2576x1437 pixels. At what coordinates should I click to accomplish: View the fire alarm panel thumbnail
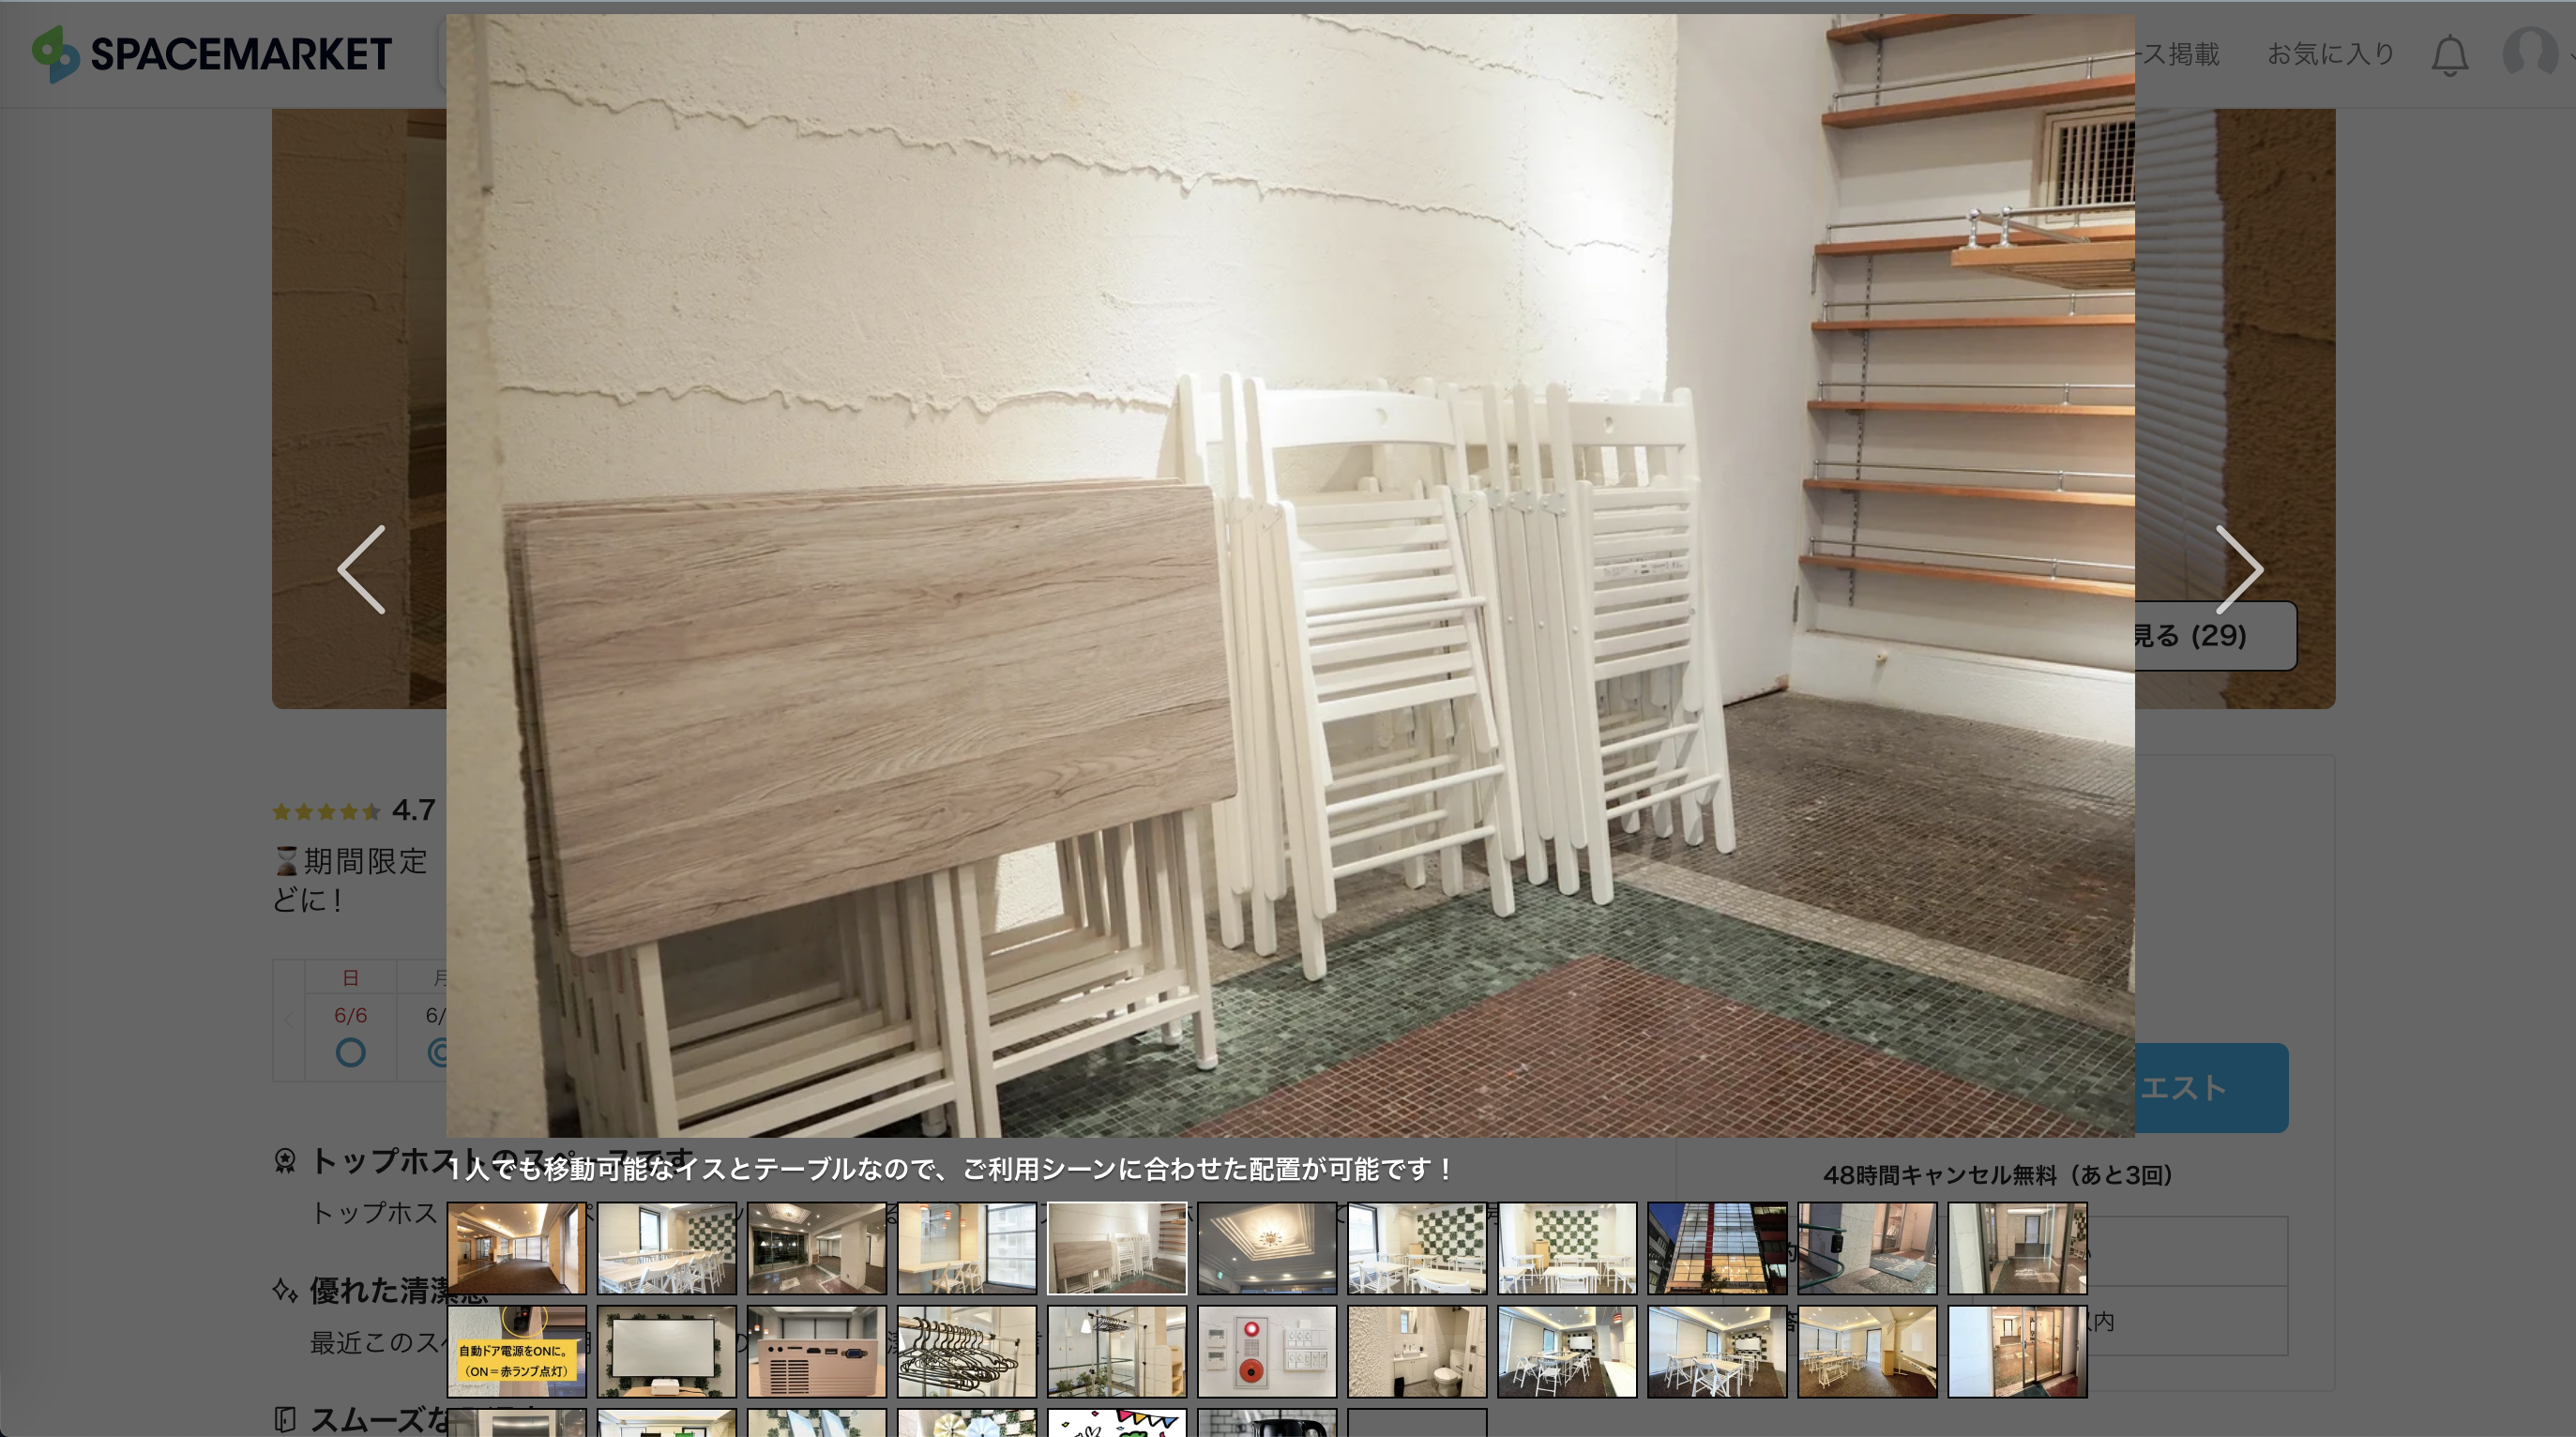tap(1266, 1351)
